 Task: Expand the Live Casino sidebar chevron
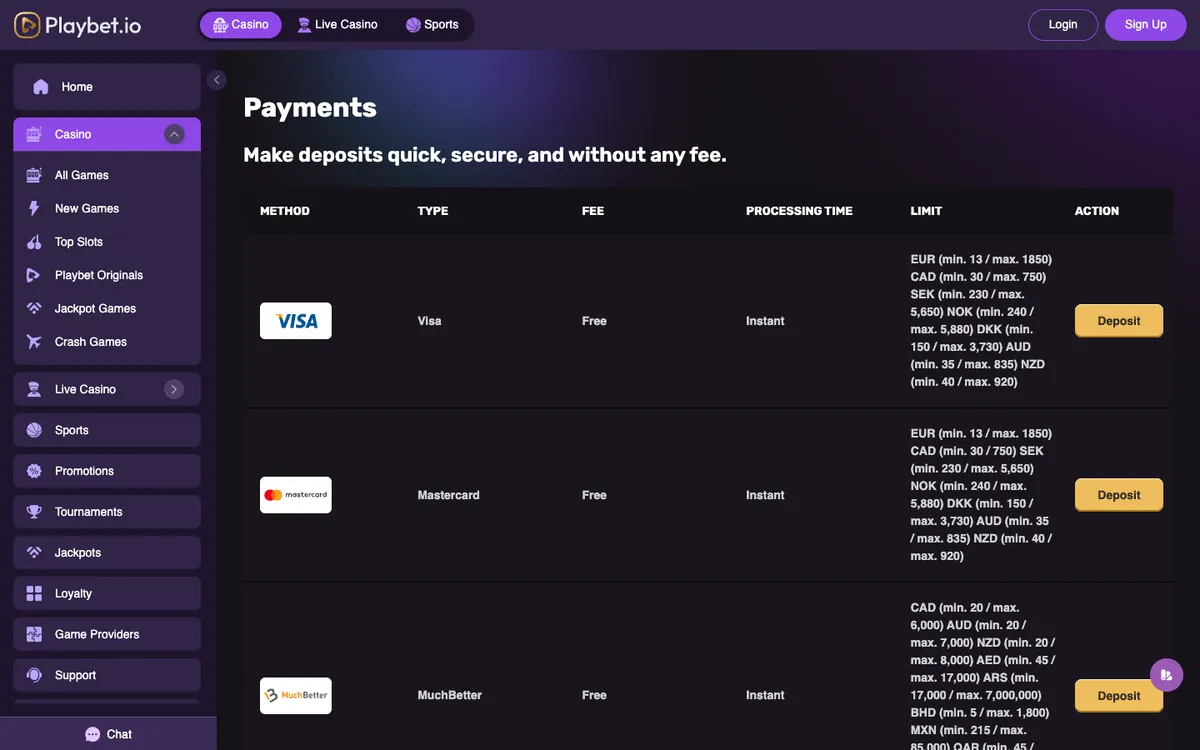175,389
